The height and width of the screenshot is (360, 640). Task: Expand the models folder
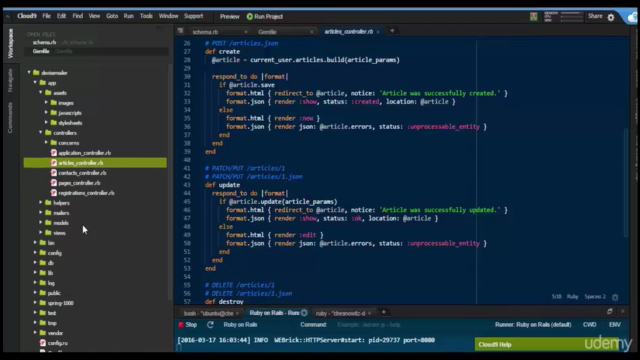coord(41,223)
